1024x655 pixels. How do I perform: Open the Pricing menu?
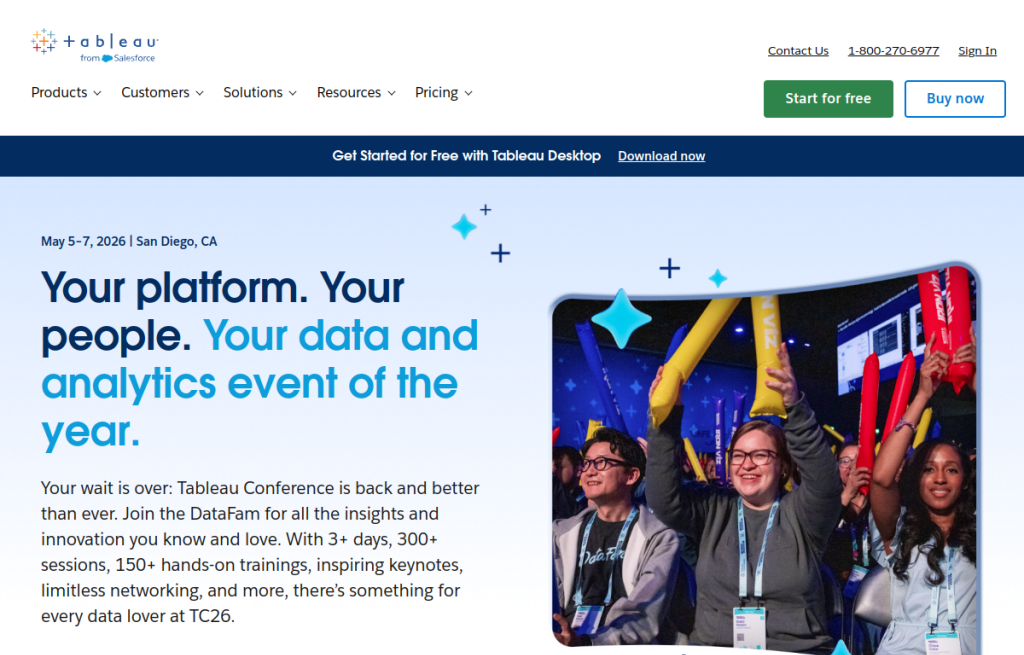[443, 92]
